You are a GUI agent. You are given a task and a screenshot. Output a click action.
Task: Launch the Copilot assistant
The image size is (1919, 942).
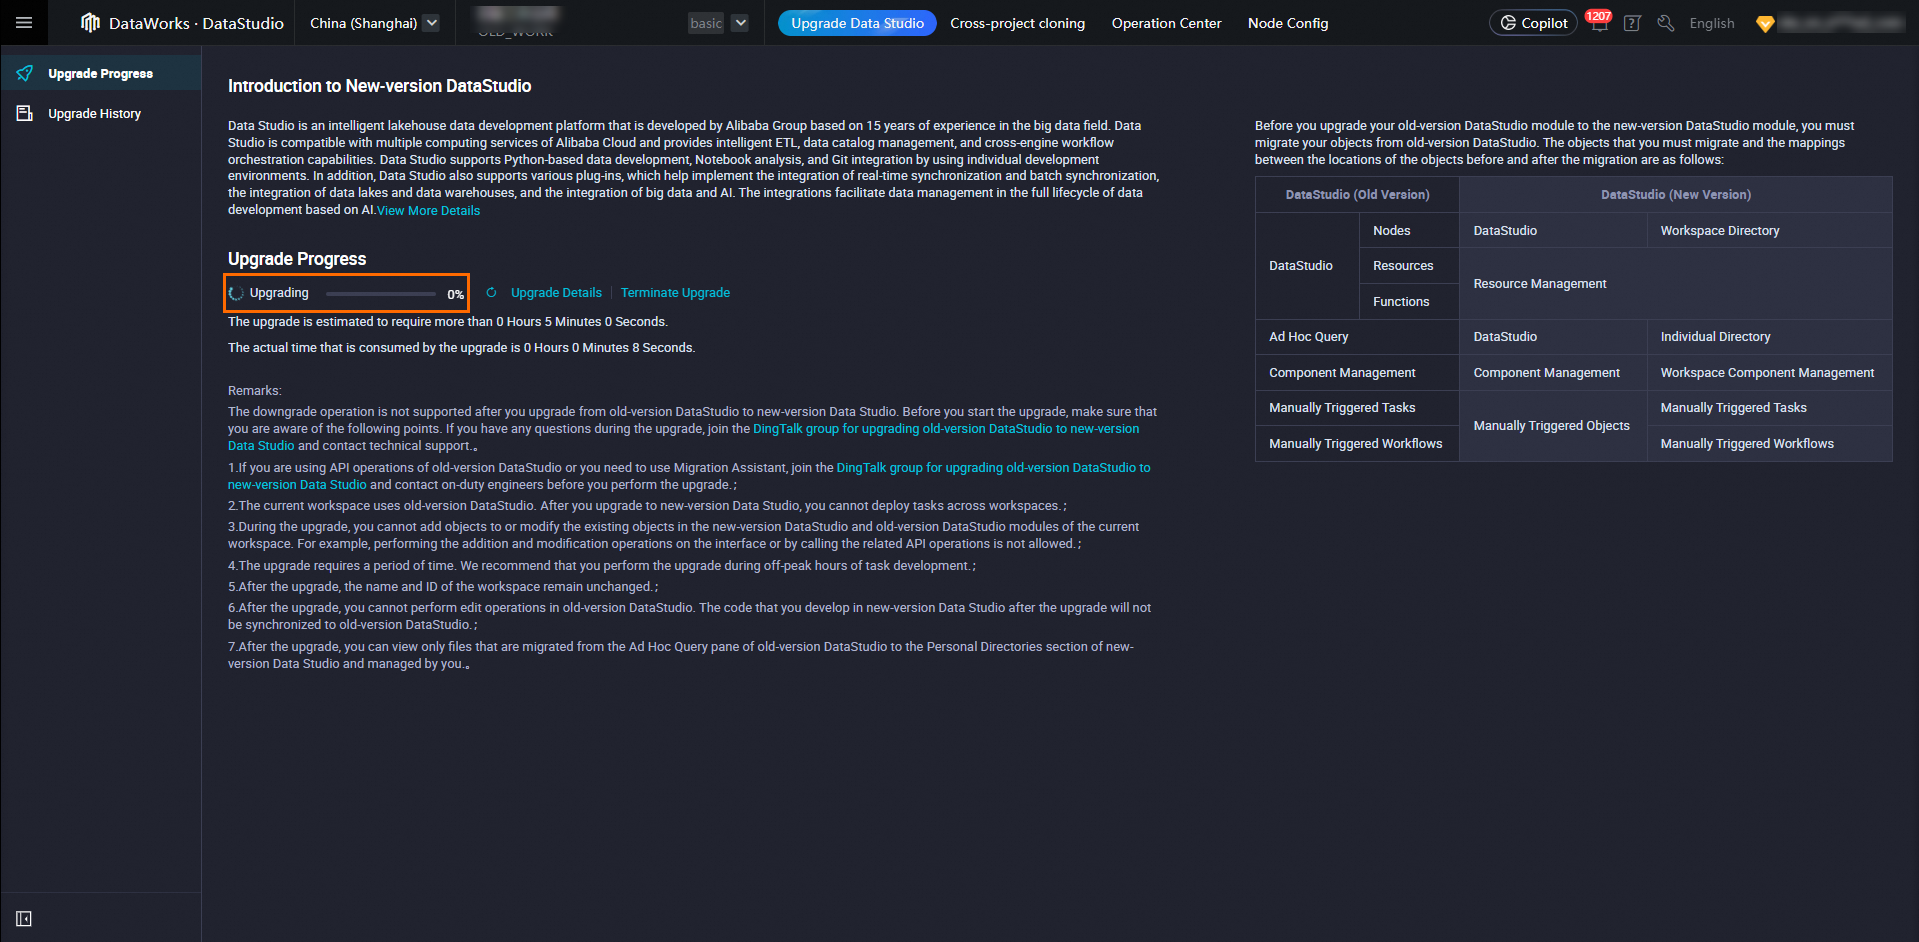click(1533, 23)
